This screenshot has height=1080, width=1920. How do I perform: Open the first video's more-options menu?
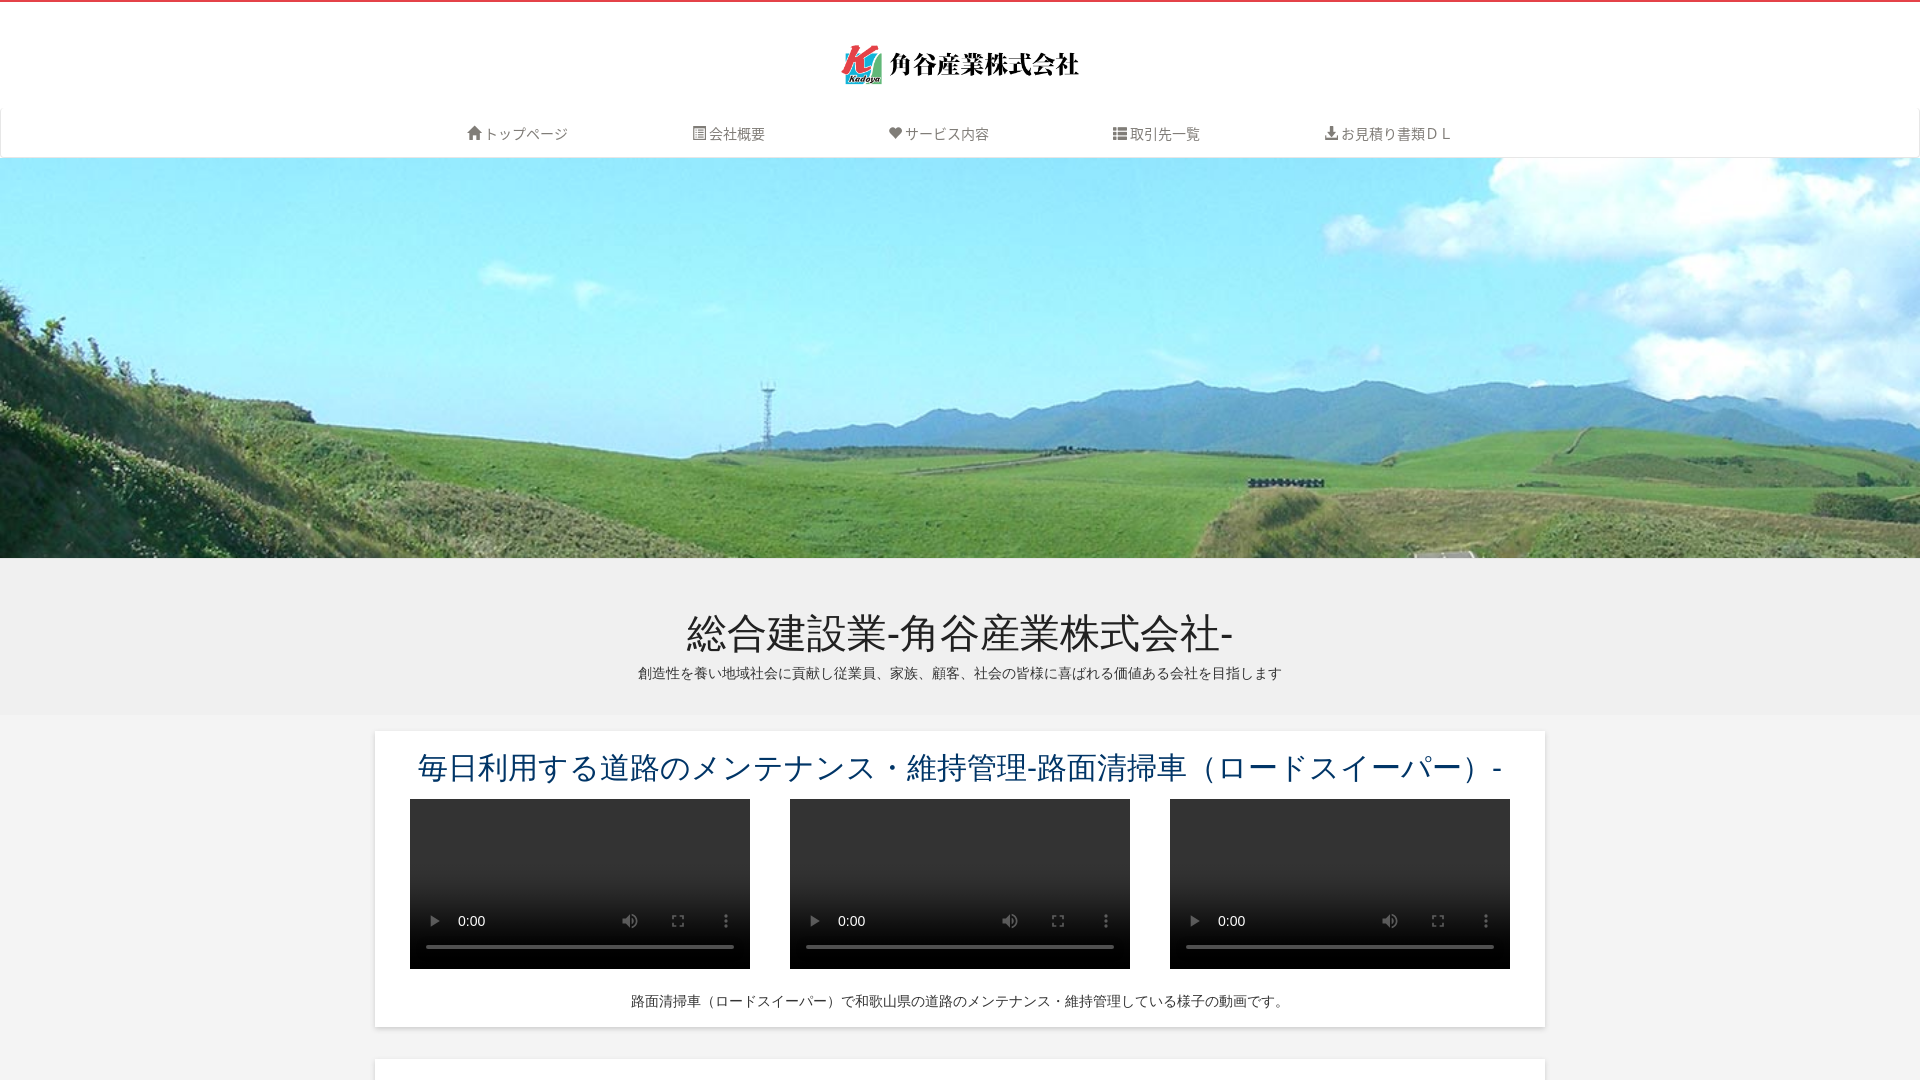click(726, 921)
